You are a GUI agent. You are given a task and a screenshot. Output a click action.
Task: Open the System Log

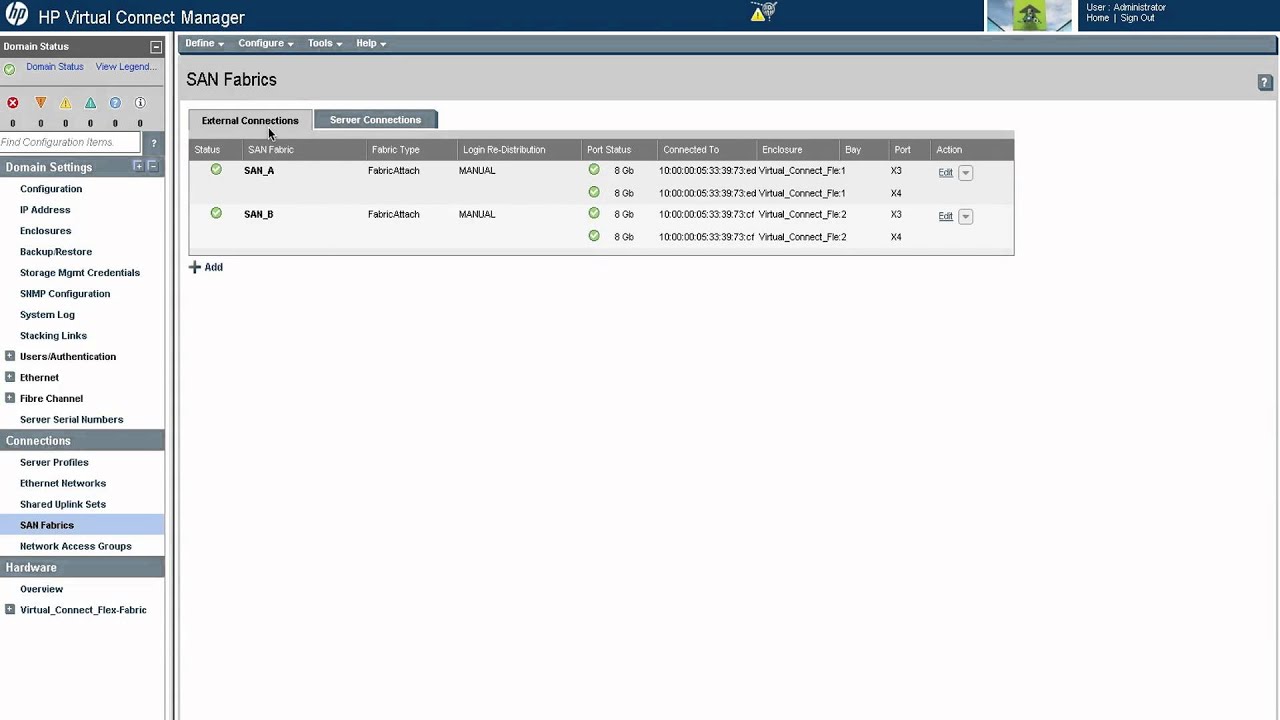pos(47,315)
